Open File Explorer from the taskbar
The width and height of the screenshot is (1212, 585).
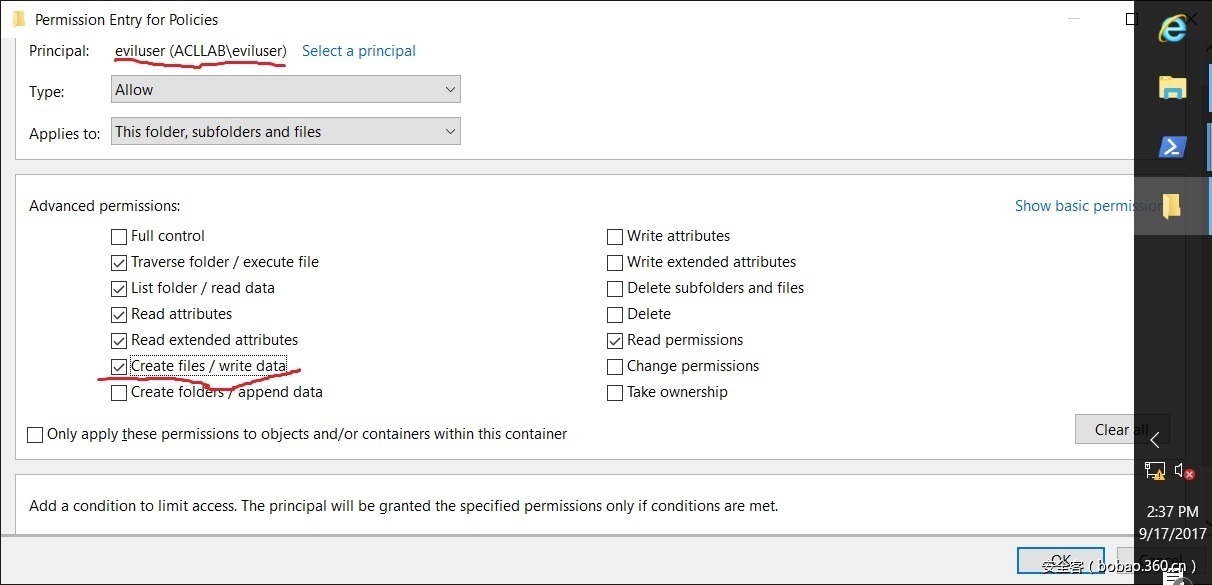point(1172,88)
